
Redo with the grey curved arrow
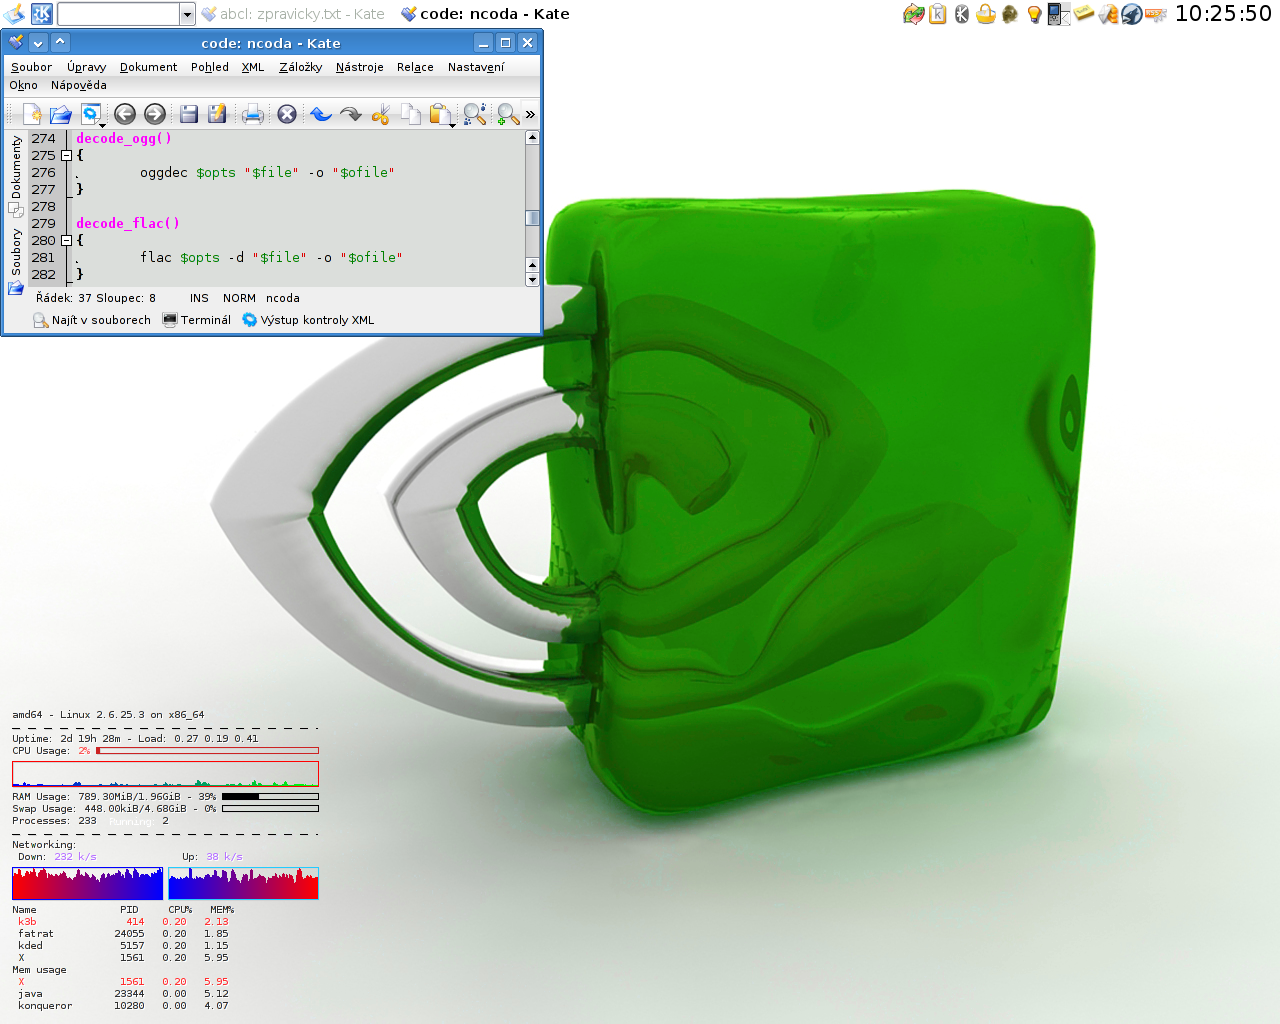pyautogui.click(x=351, y=114)
